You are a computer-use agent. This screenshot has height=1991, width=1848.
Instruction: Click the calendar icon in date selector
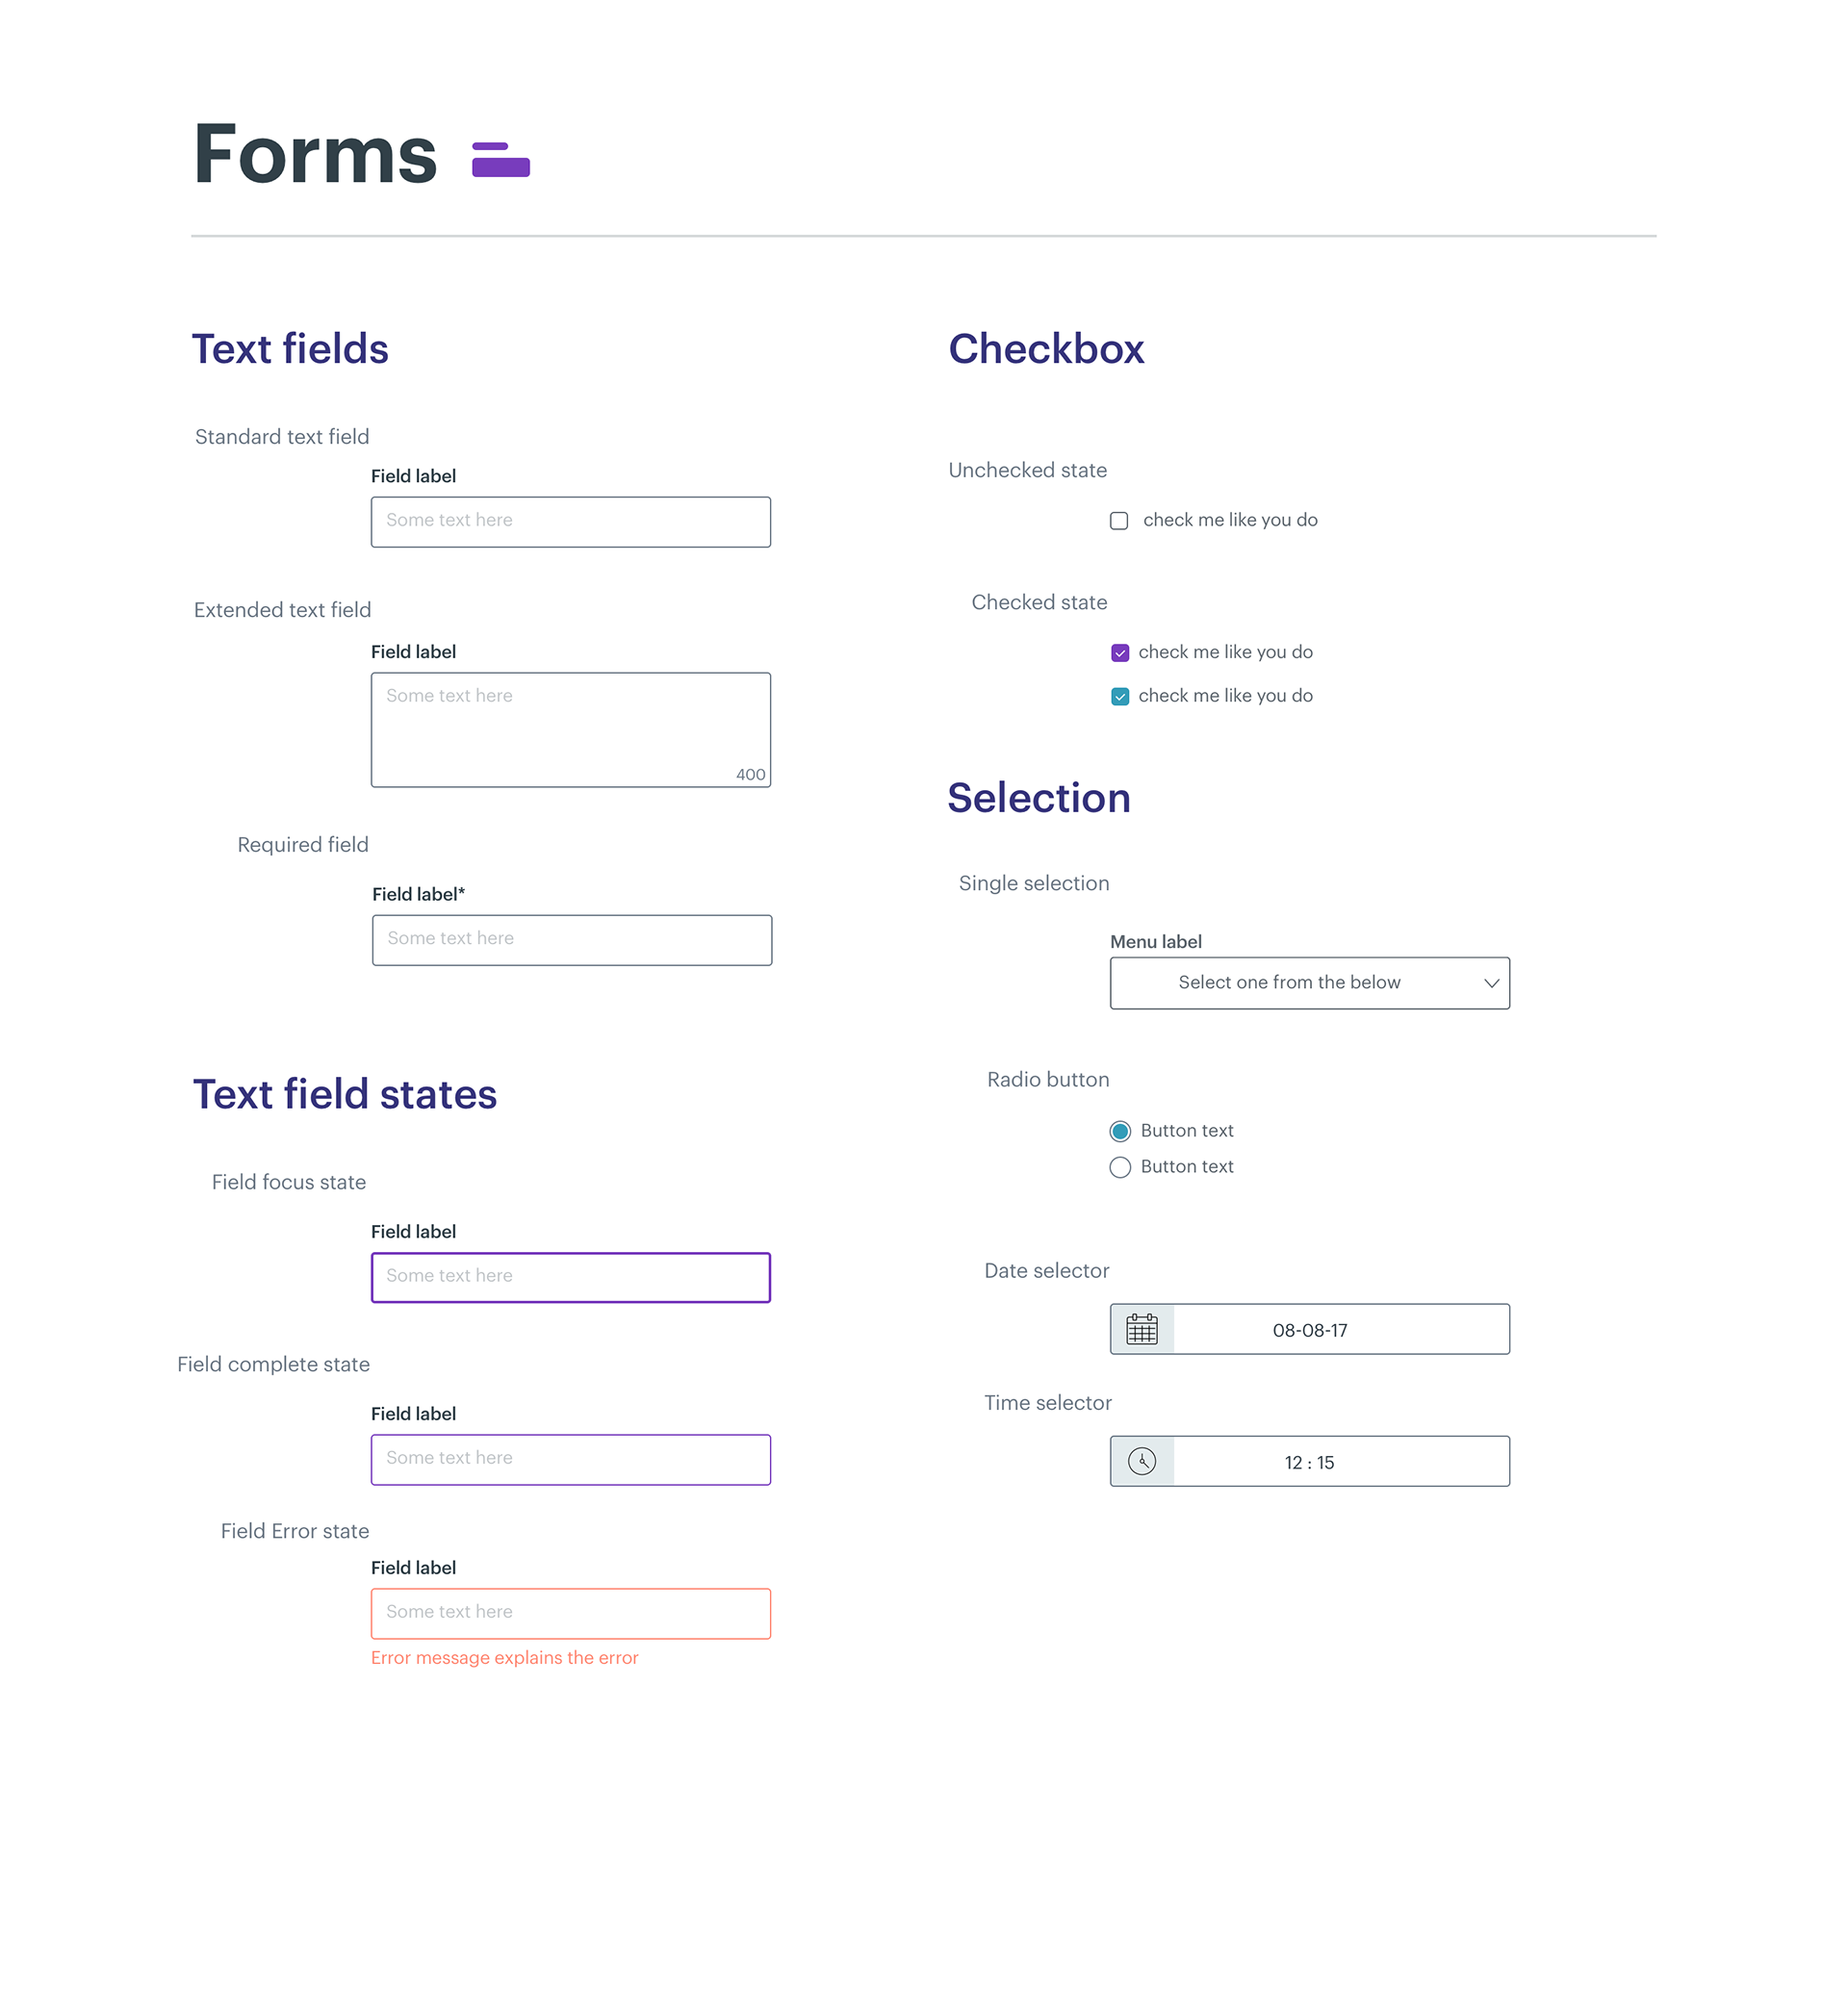(1142, 1329)
